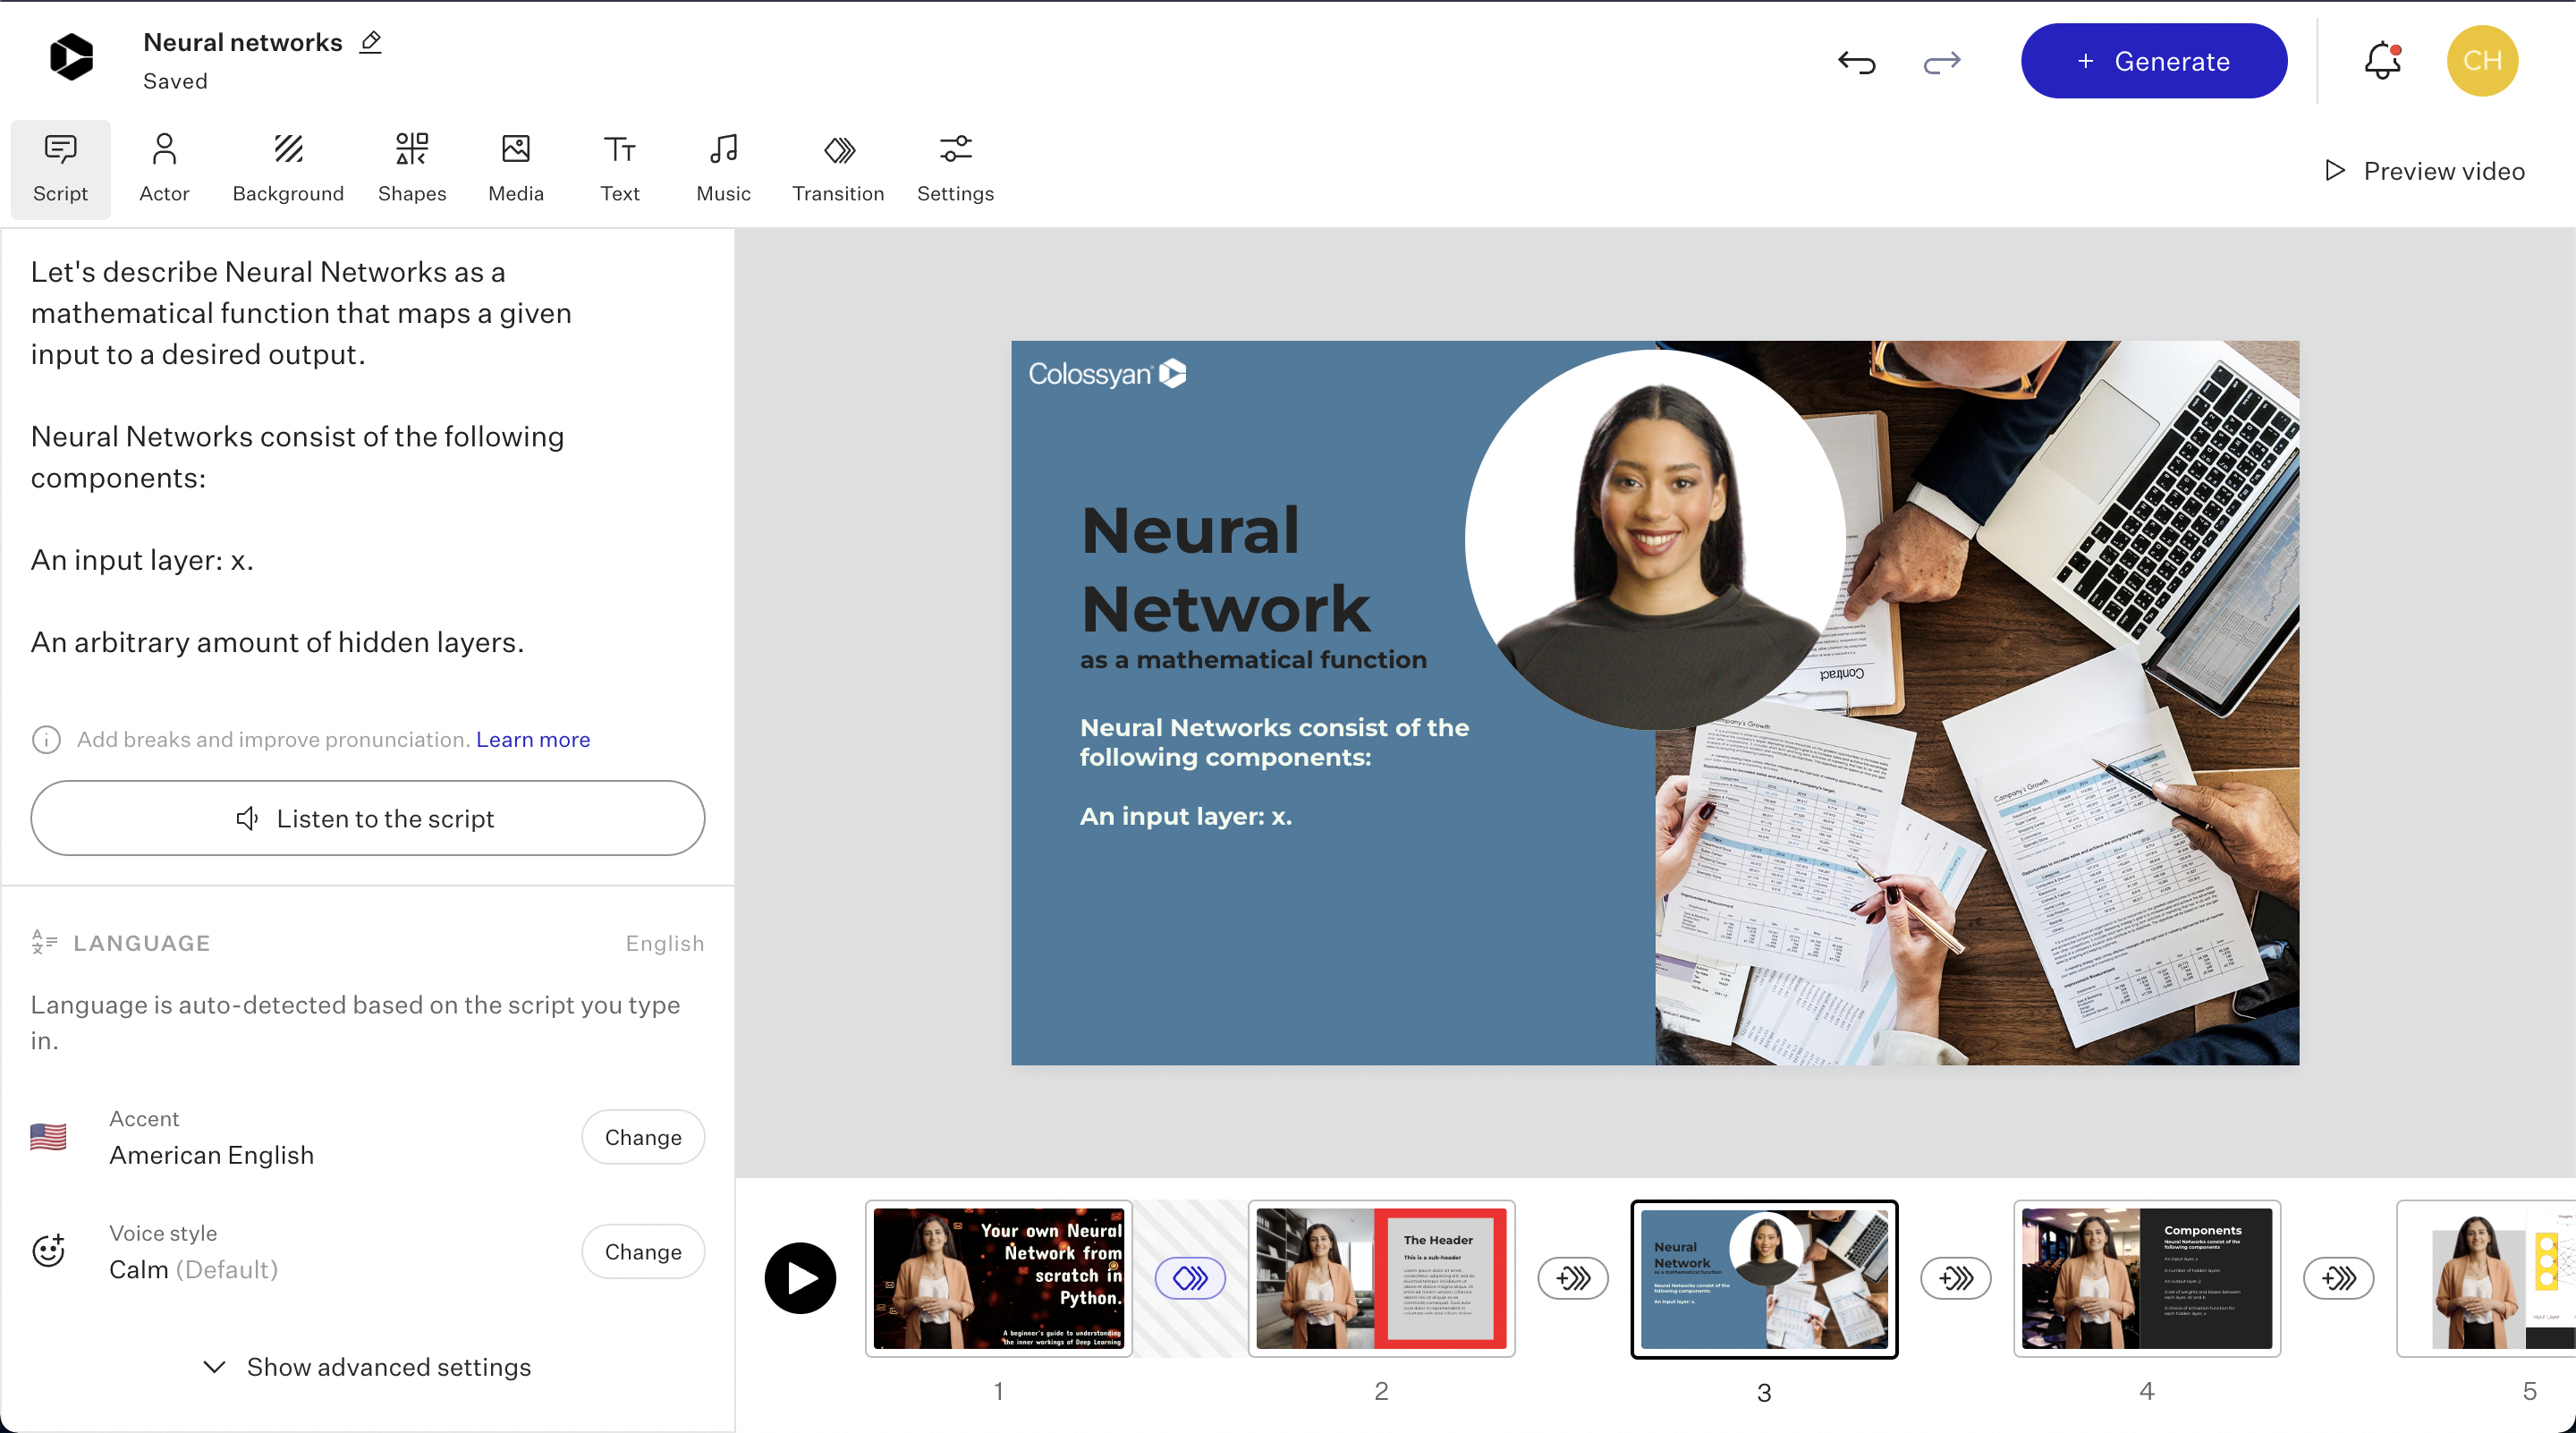This screenshot has height=1433, width=2576.
Task: Open the CH user avatar menu
Action: coord(2482,61)
